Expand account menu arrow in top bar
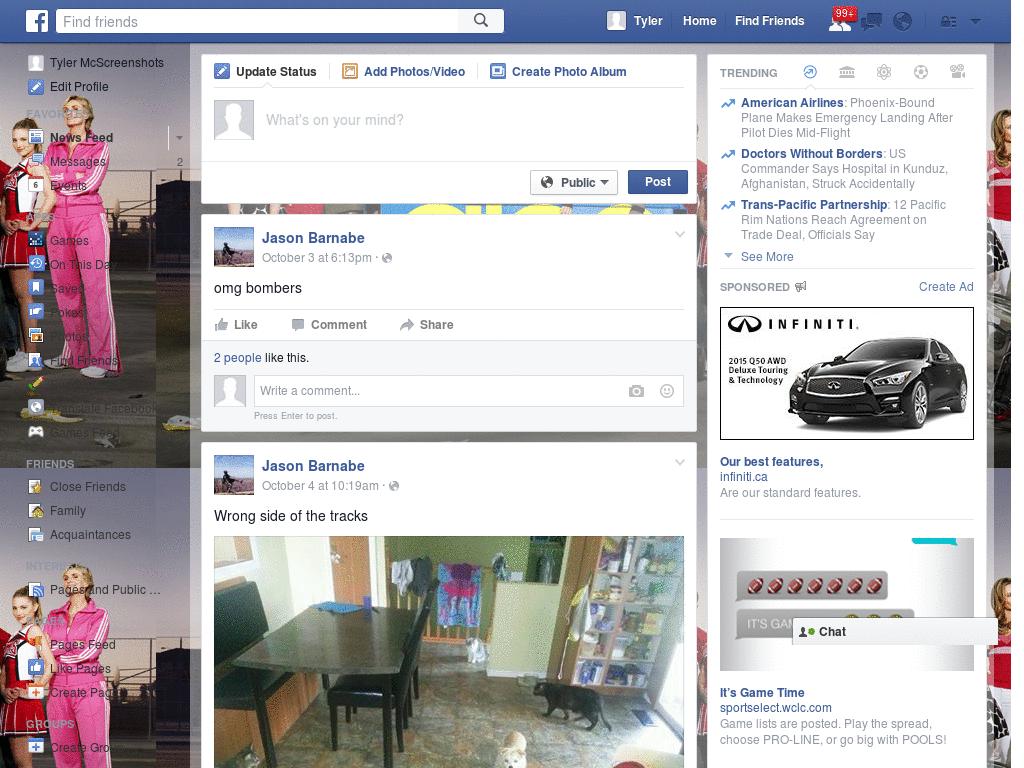 point(975,21)
